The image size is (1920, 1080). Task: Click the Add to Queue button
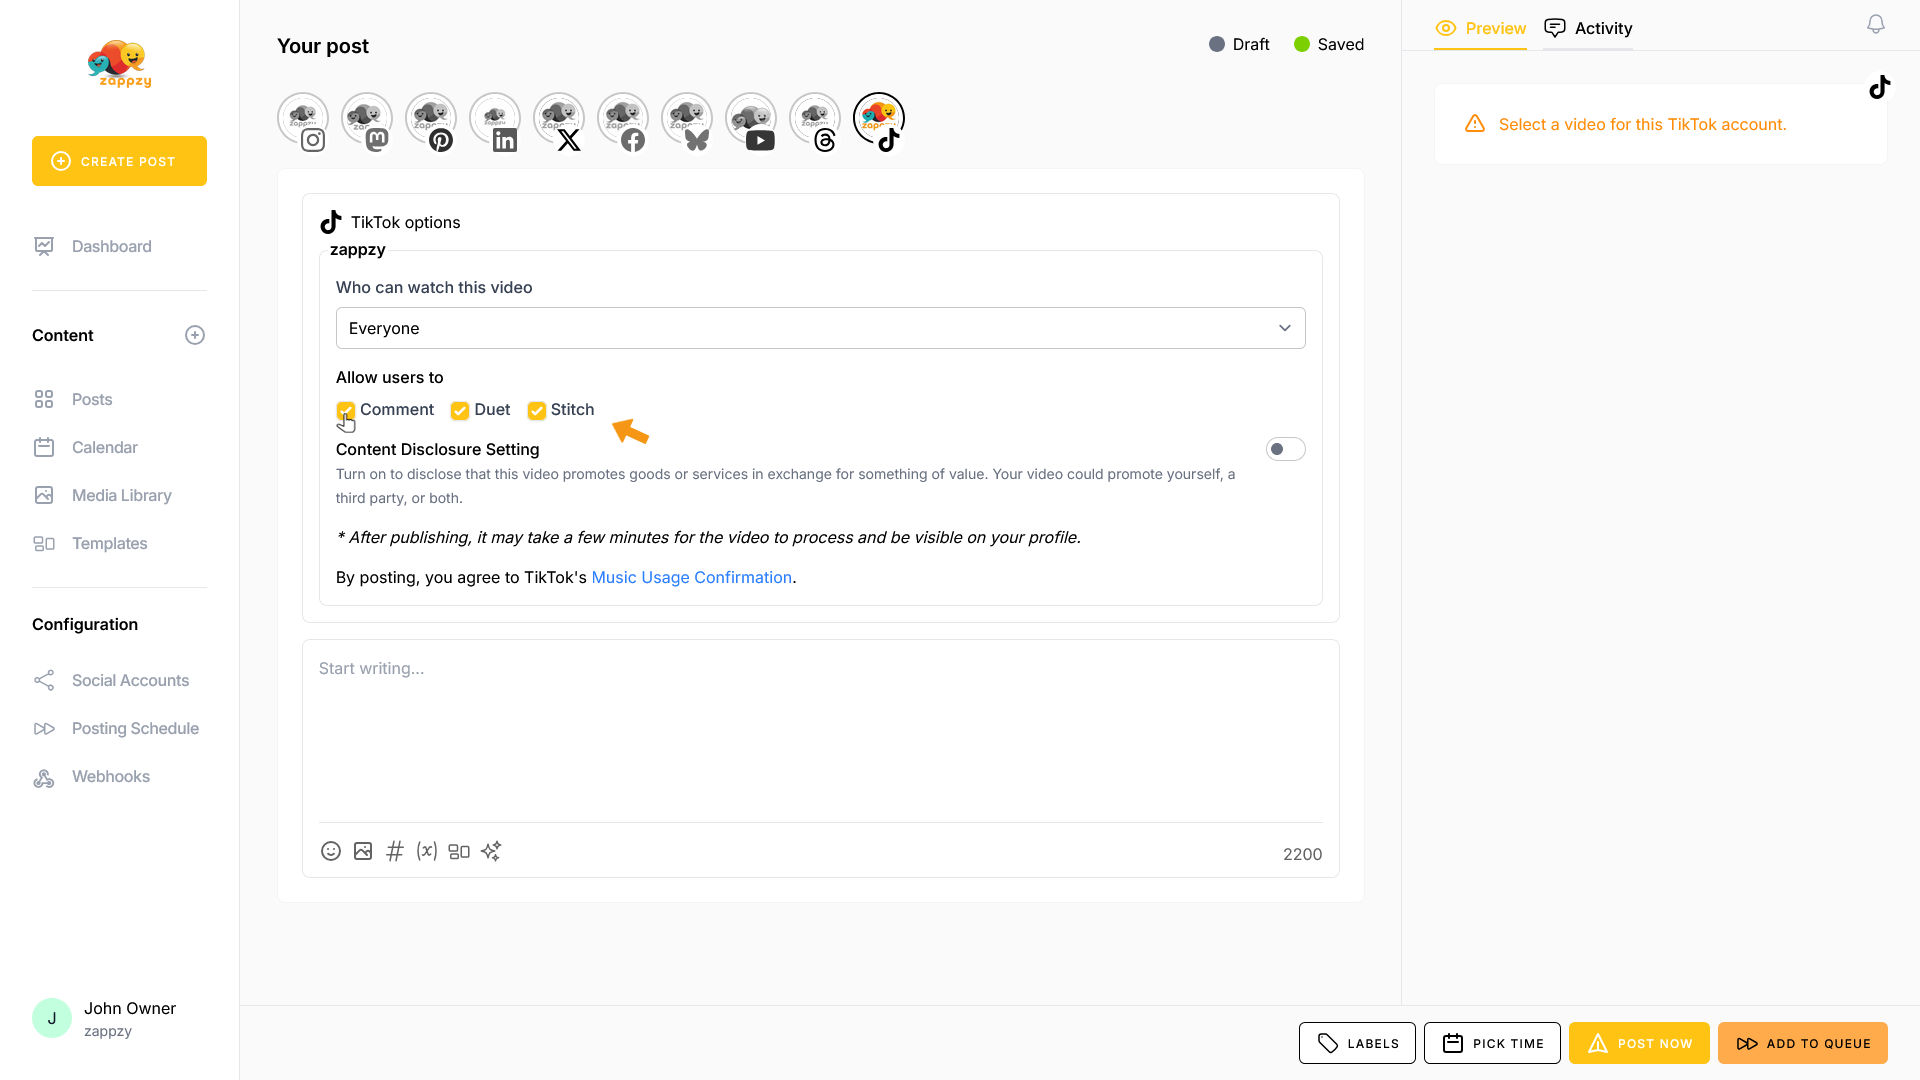pos(1802,1043)
